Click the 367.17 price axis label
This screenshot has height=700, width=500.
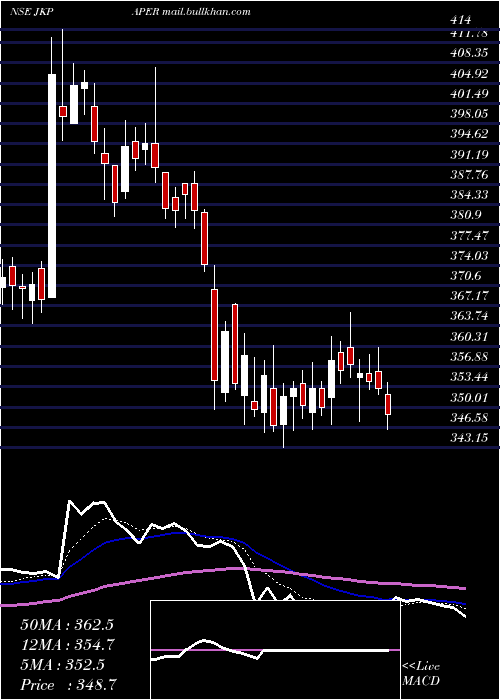(x=468, y=296)
